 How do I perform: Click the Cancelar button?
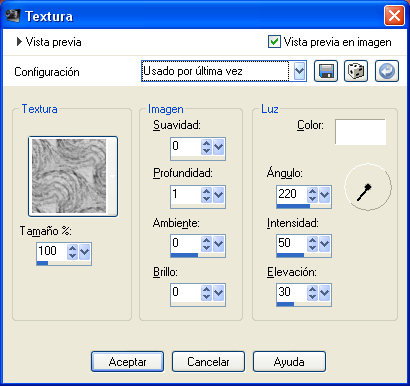[208, 362]
